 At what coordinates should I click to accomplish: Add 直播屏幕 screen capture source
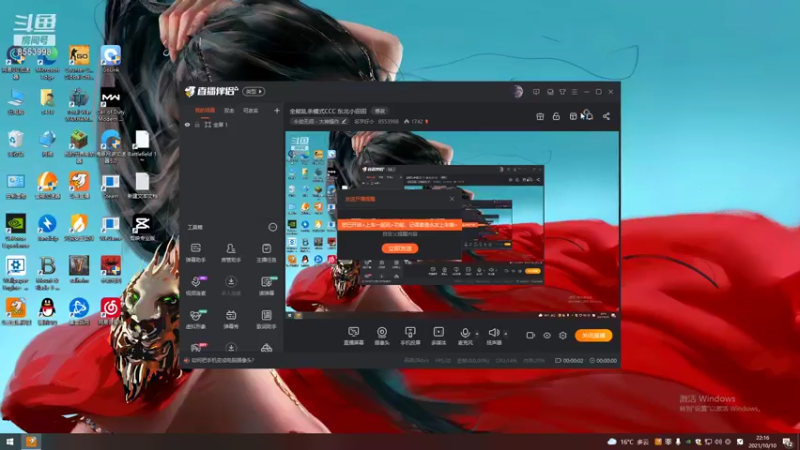(354, 336)
